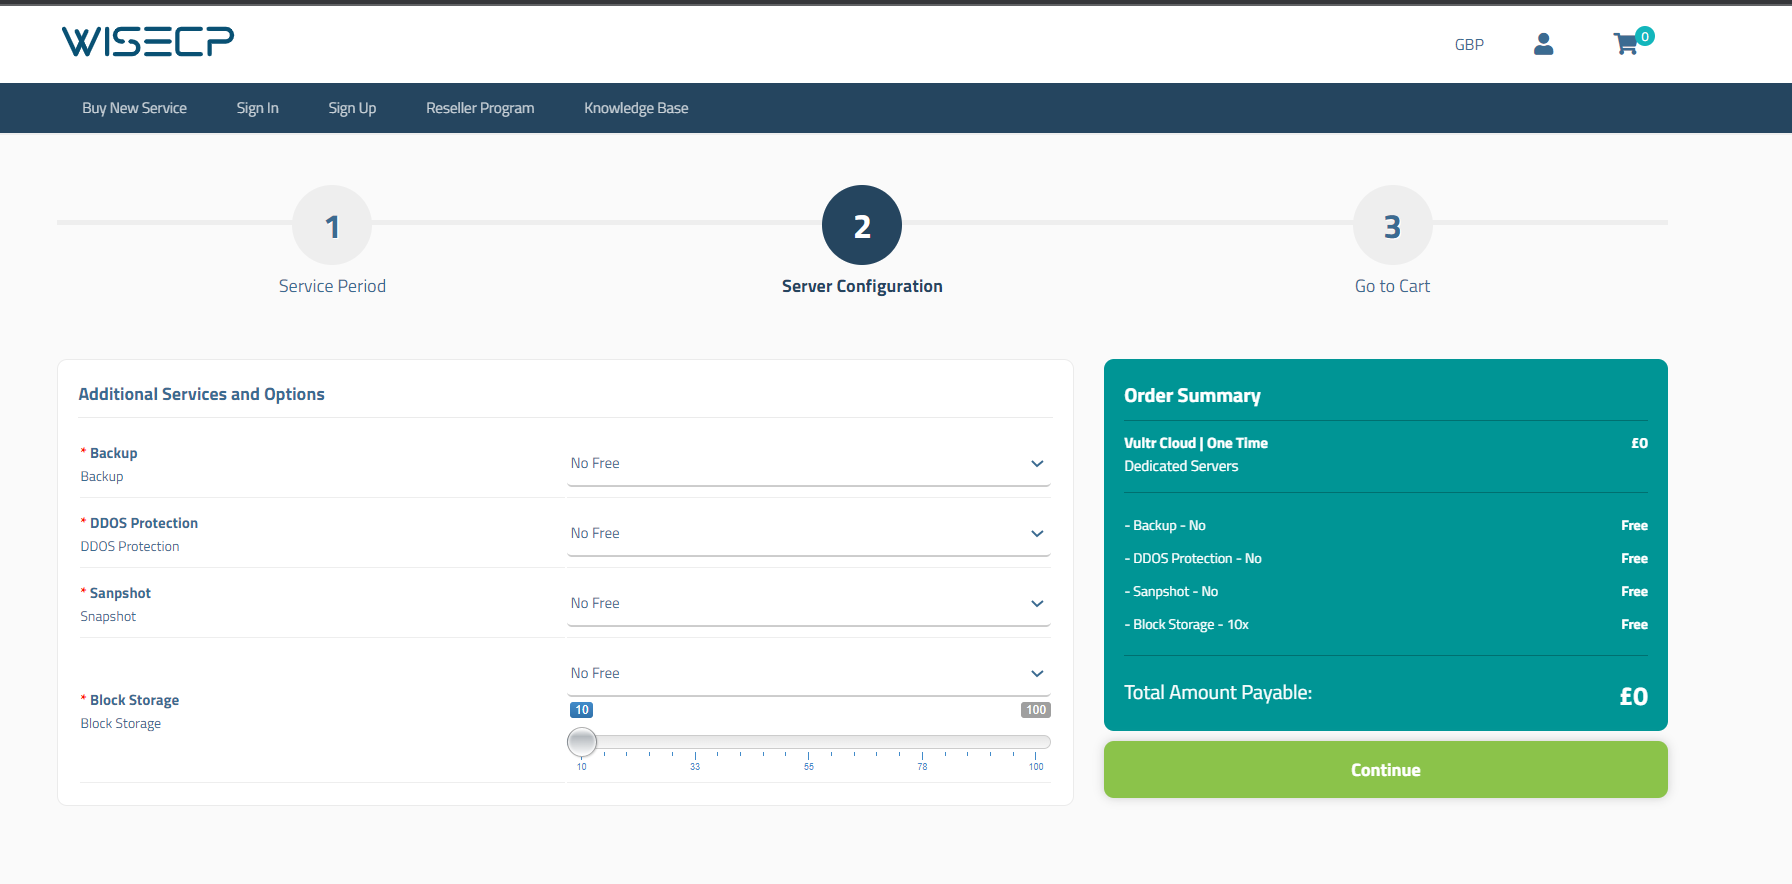Click the slider current value 10 badge
The width and height of the screenshot is (1792, 884).
(x=582, y=710)
